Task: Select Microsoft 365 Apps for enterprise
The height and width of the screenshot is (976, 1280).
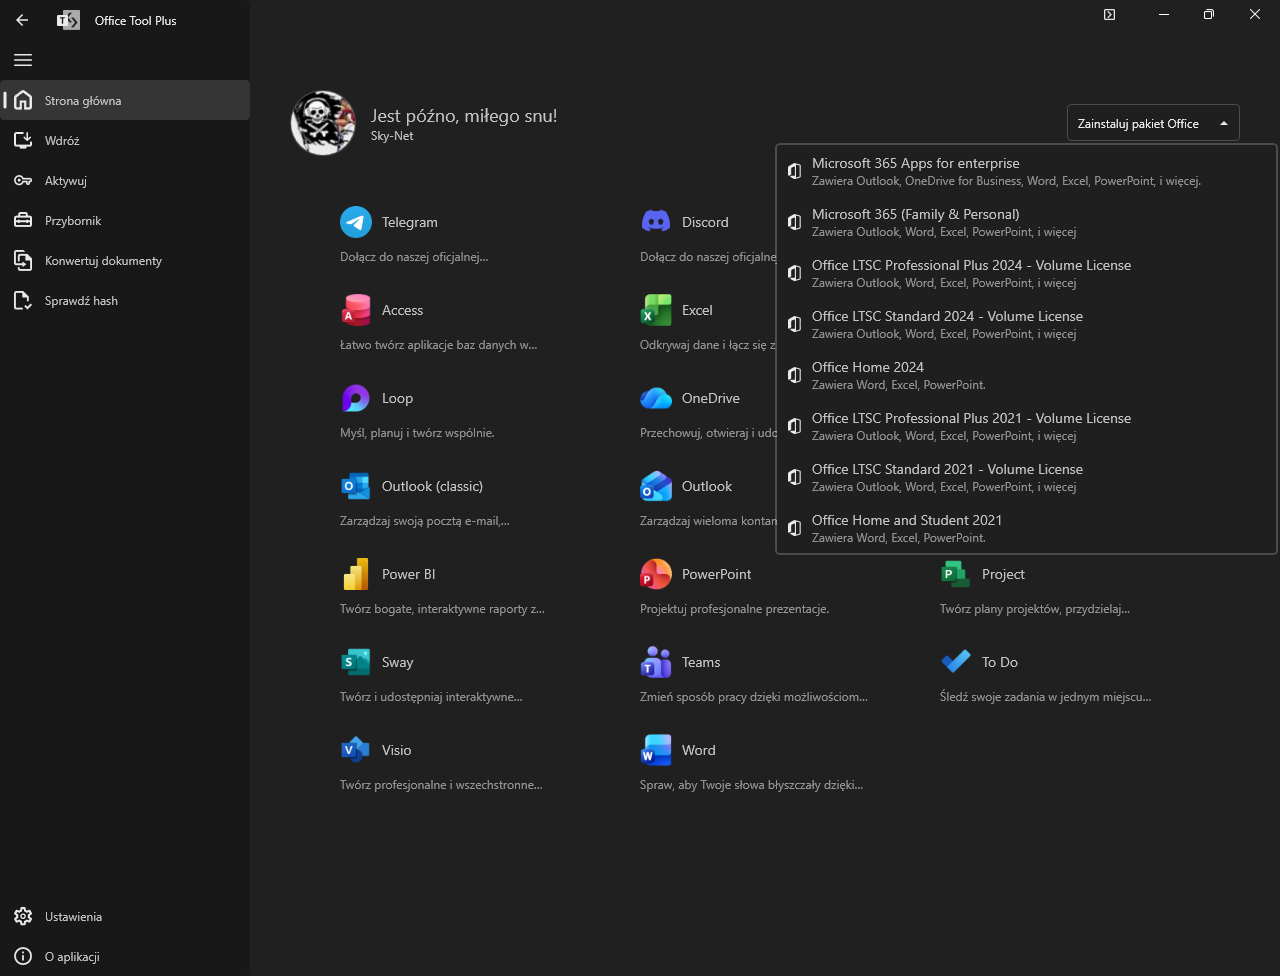Action: tap(1027, 172)
